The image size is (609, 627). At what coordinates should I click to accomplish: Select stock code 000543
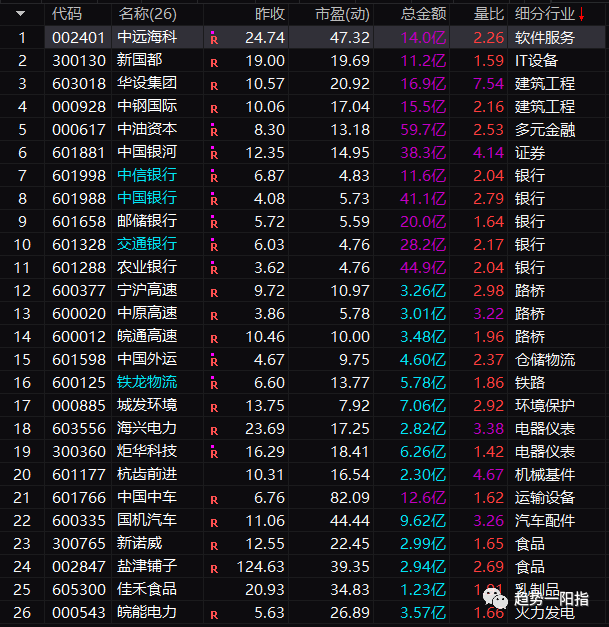(79, 613)
